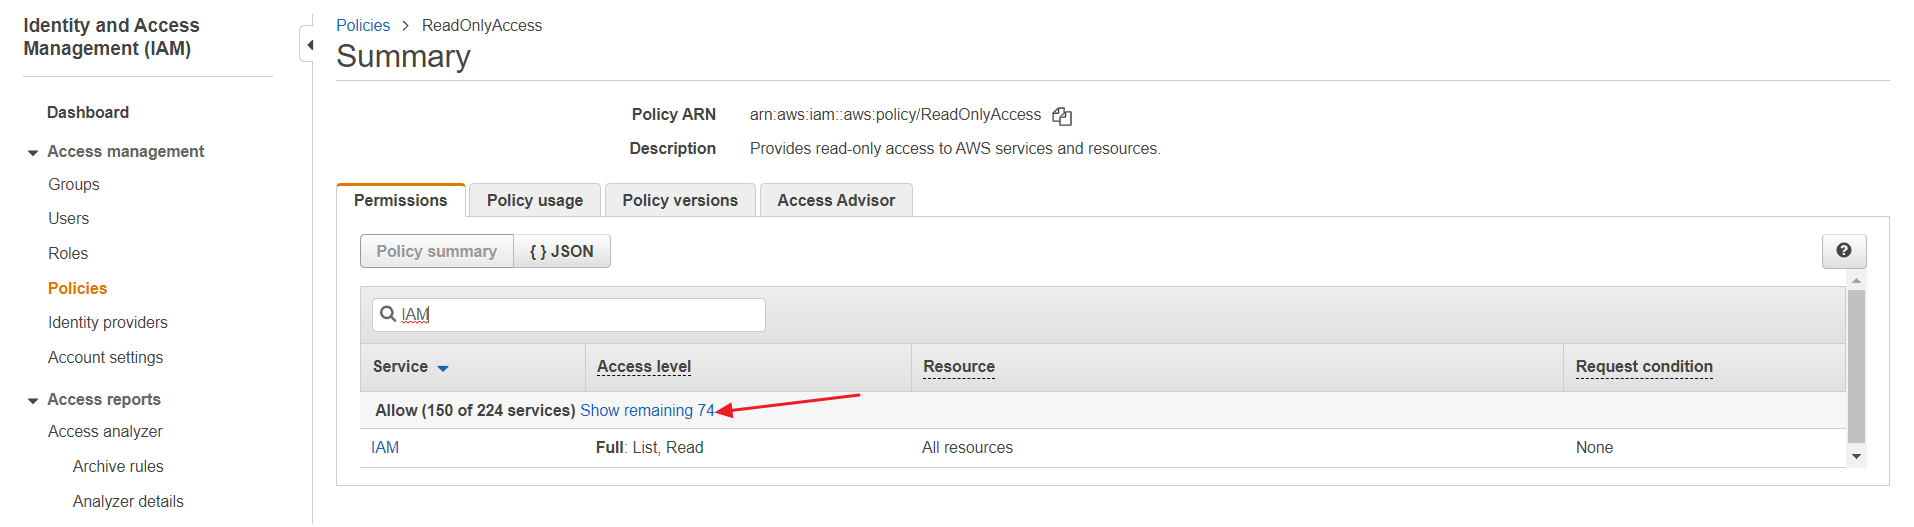
Task: Click the search magnifier icon
Action: [388, 314]
